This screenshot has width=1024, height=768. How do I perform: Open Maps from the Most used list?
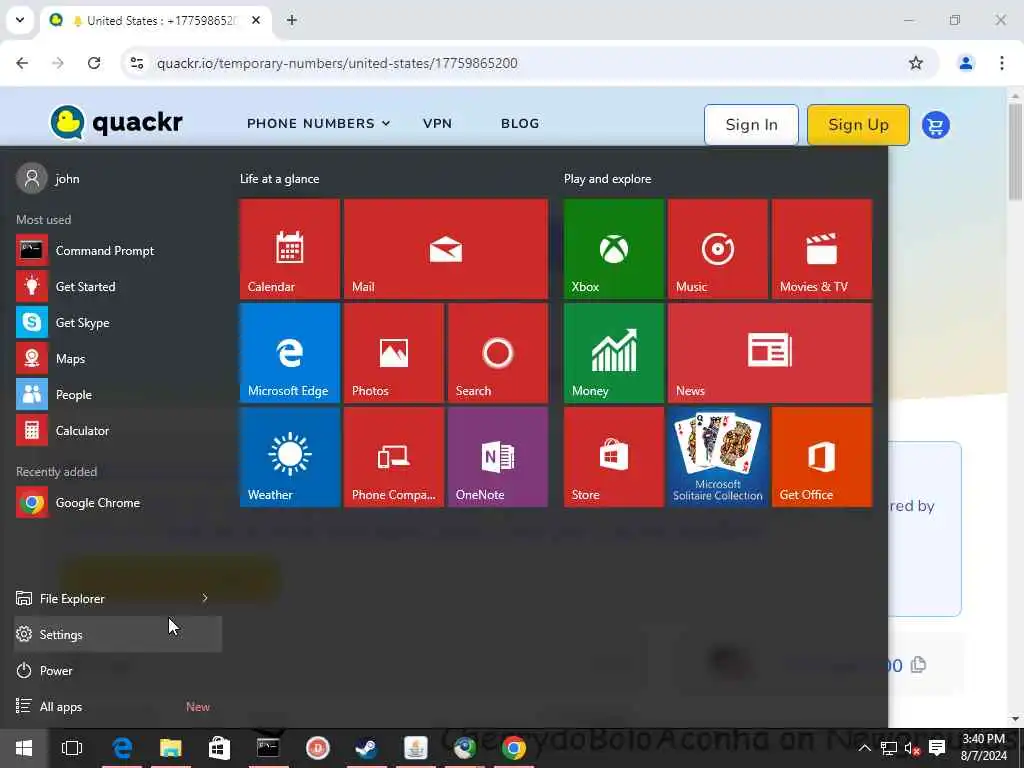[x=118, y=359]
